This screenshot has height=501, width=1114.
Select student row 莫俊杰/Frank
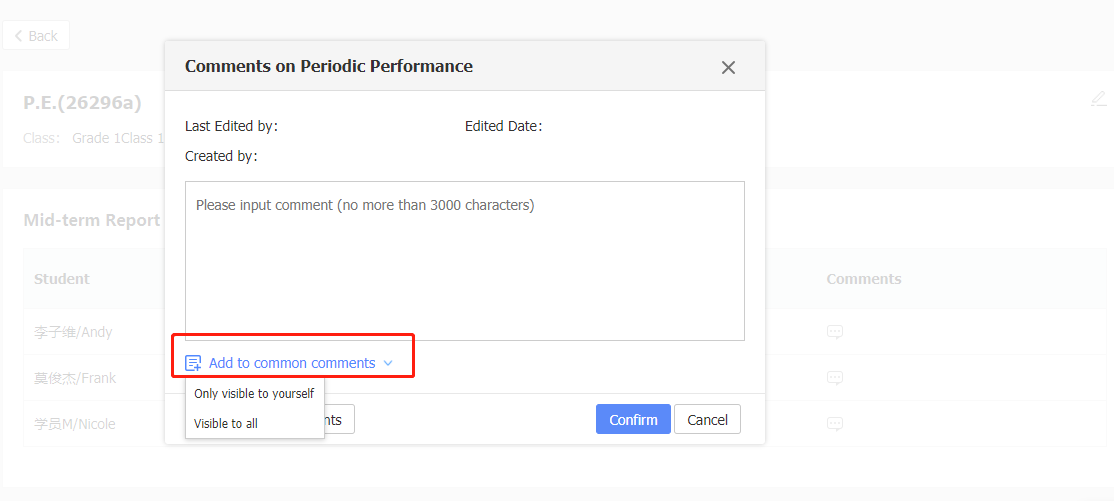click(x=73, y=378)
